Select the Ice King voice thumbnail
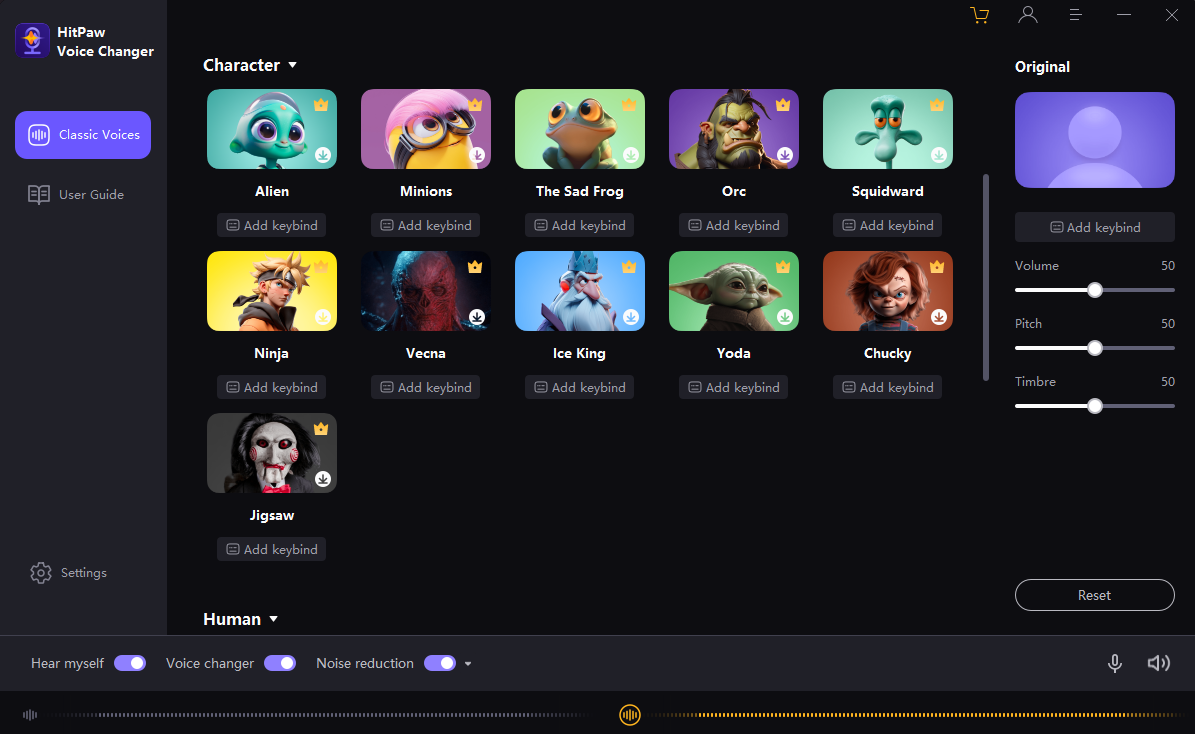The height and width of the screenshot is (734, 1195). 580,291
